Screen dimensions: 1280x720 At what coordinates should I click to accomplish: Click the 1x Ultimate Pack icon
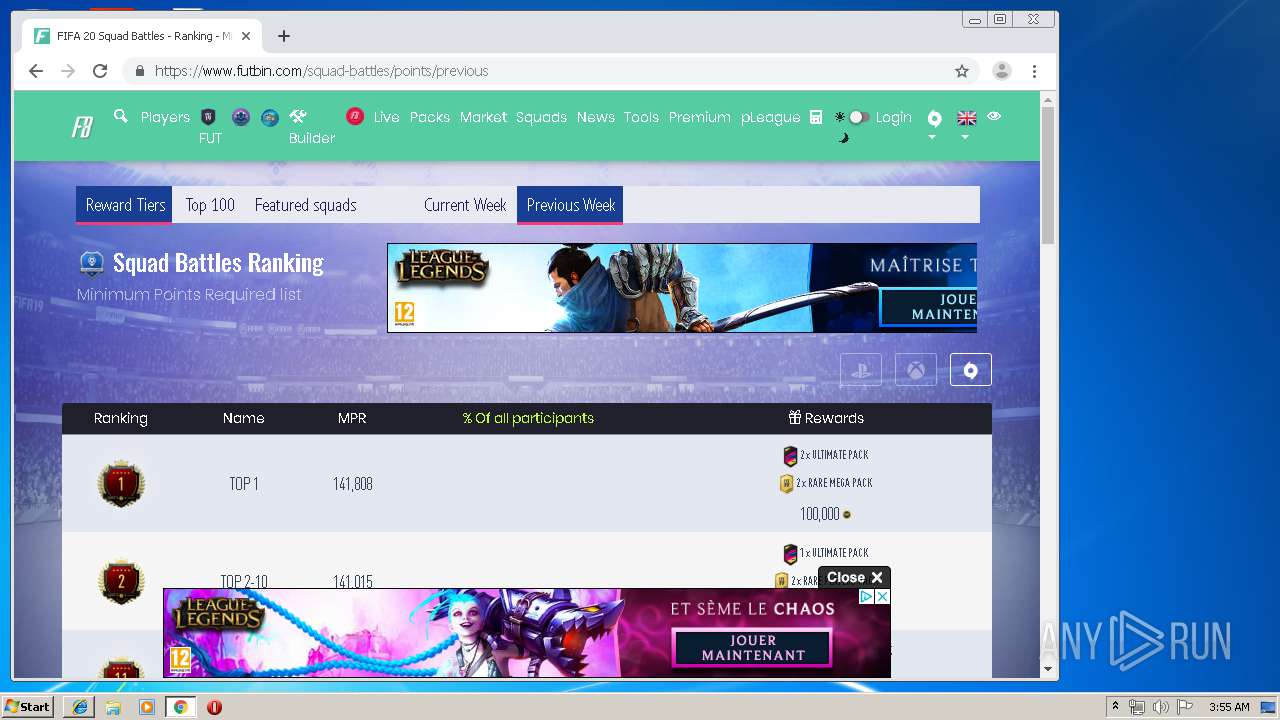pyautogui.click(x=790, y=554)
